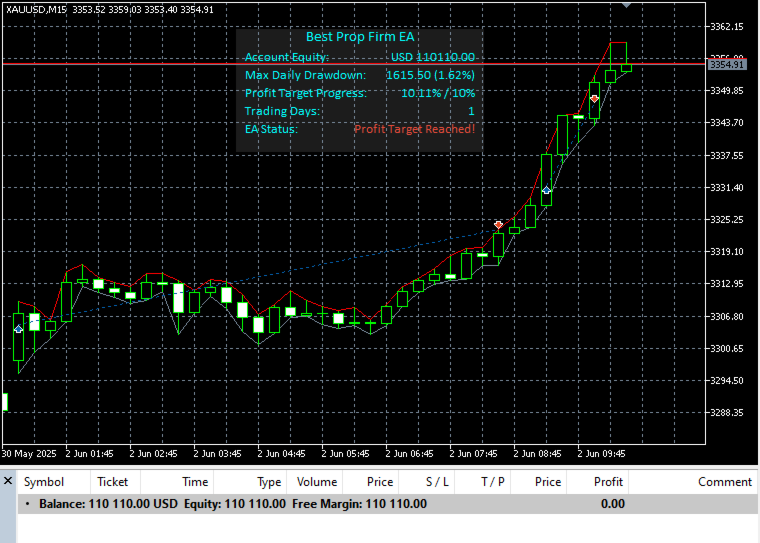Click the Profit column header

point(608,482)
